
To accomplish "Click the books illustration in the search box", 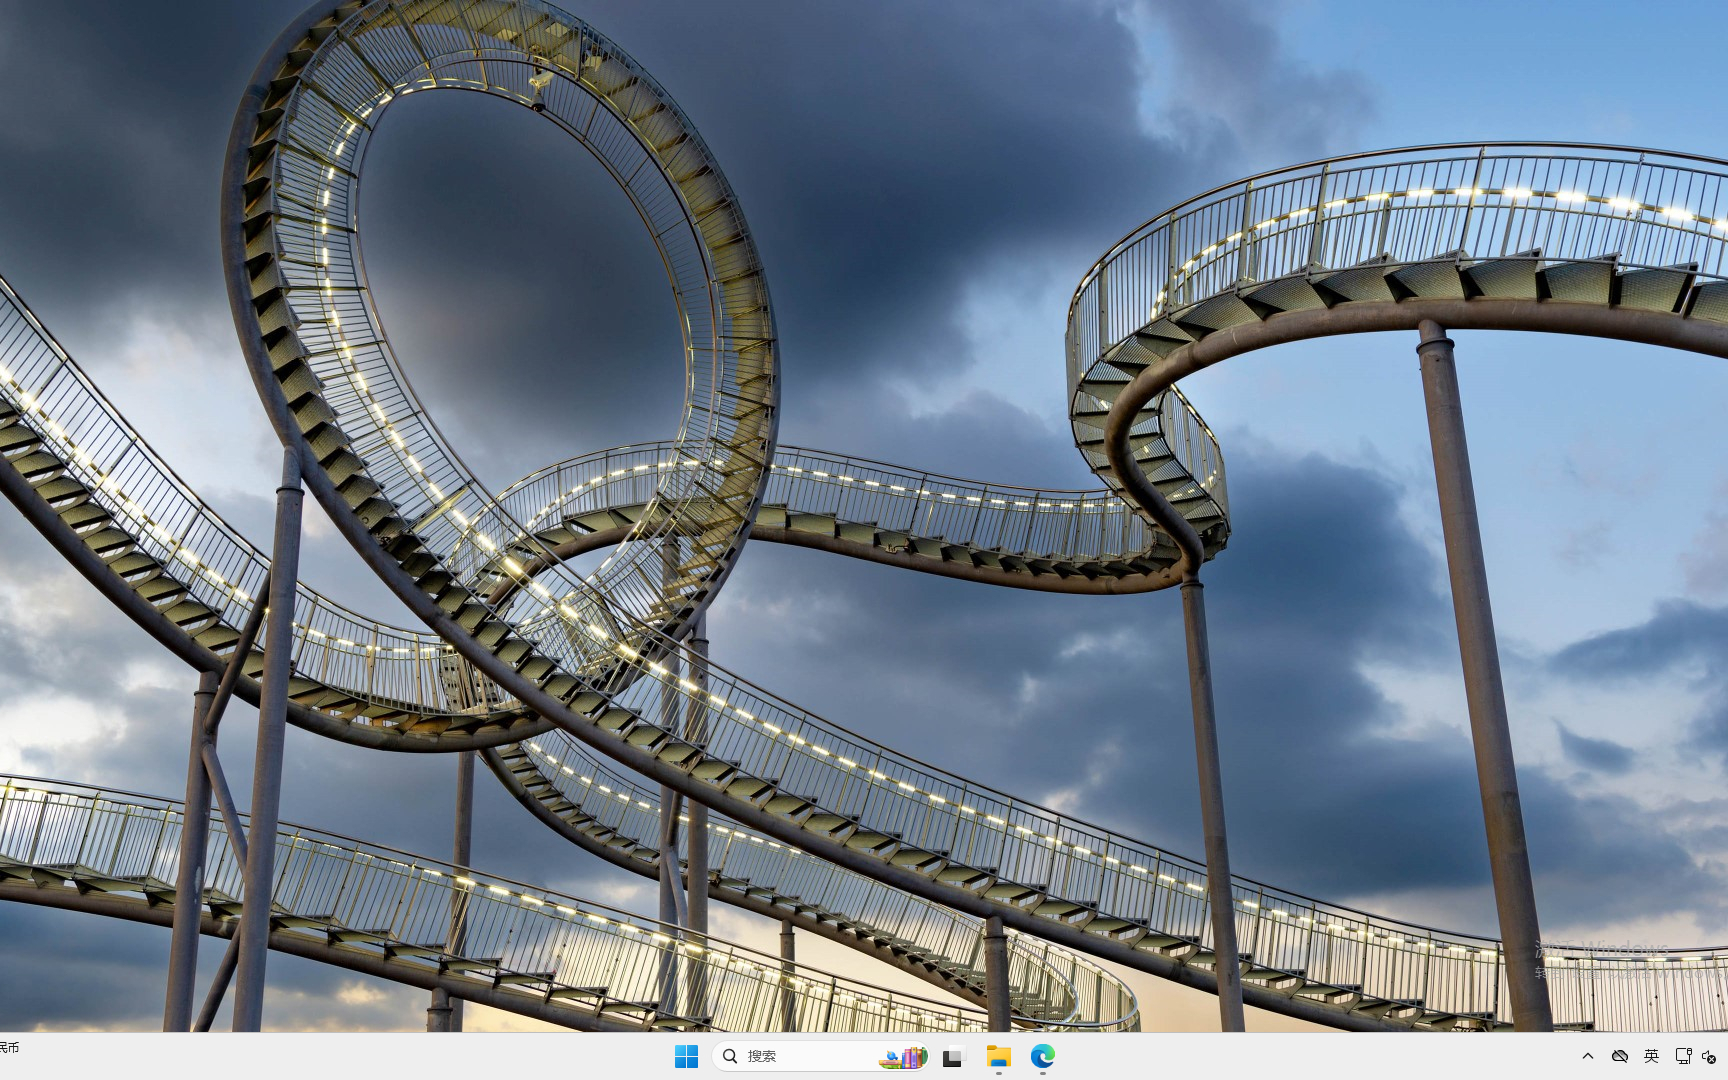I will click(x=903, y=1057).
